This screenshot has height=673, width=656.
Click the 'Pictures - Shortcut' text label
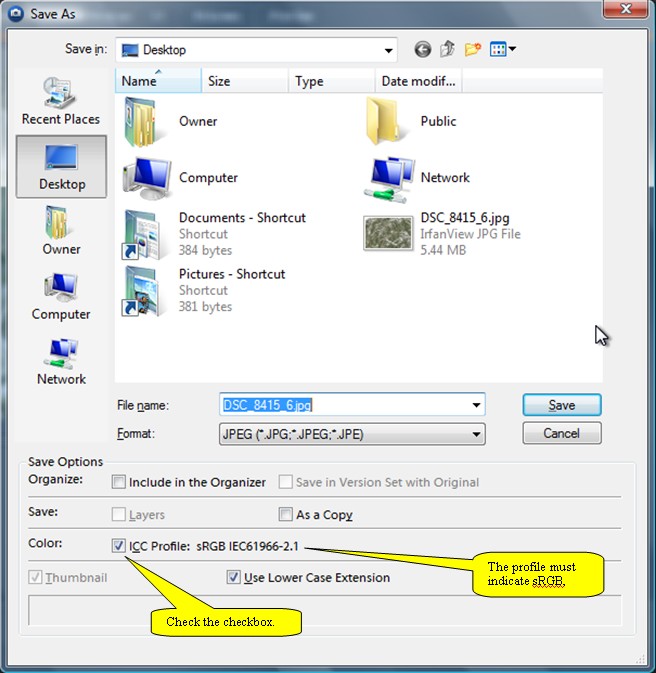(x=232, y=274)
